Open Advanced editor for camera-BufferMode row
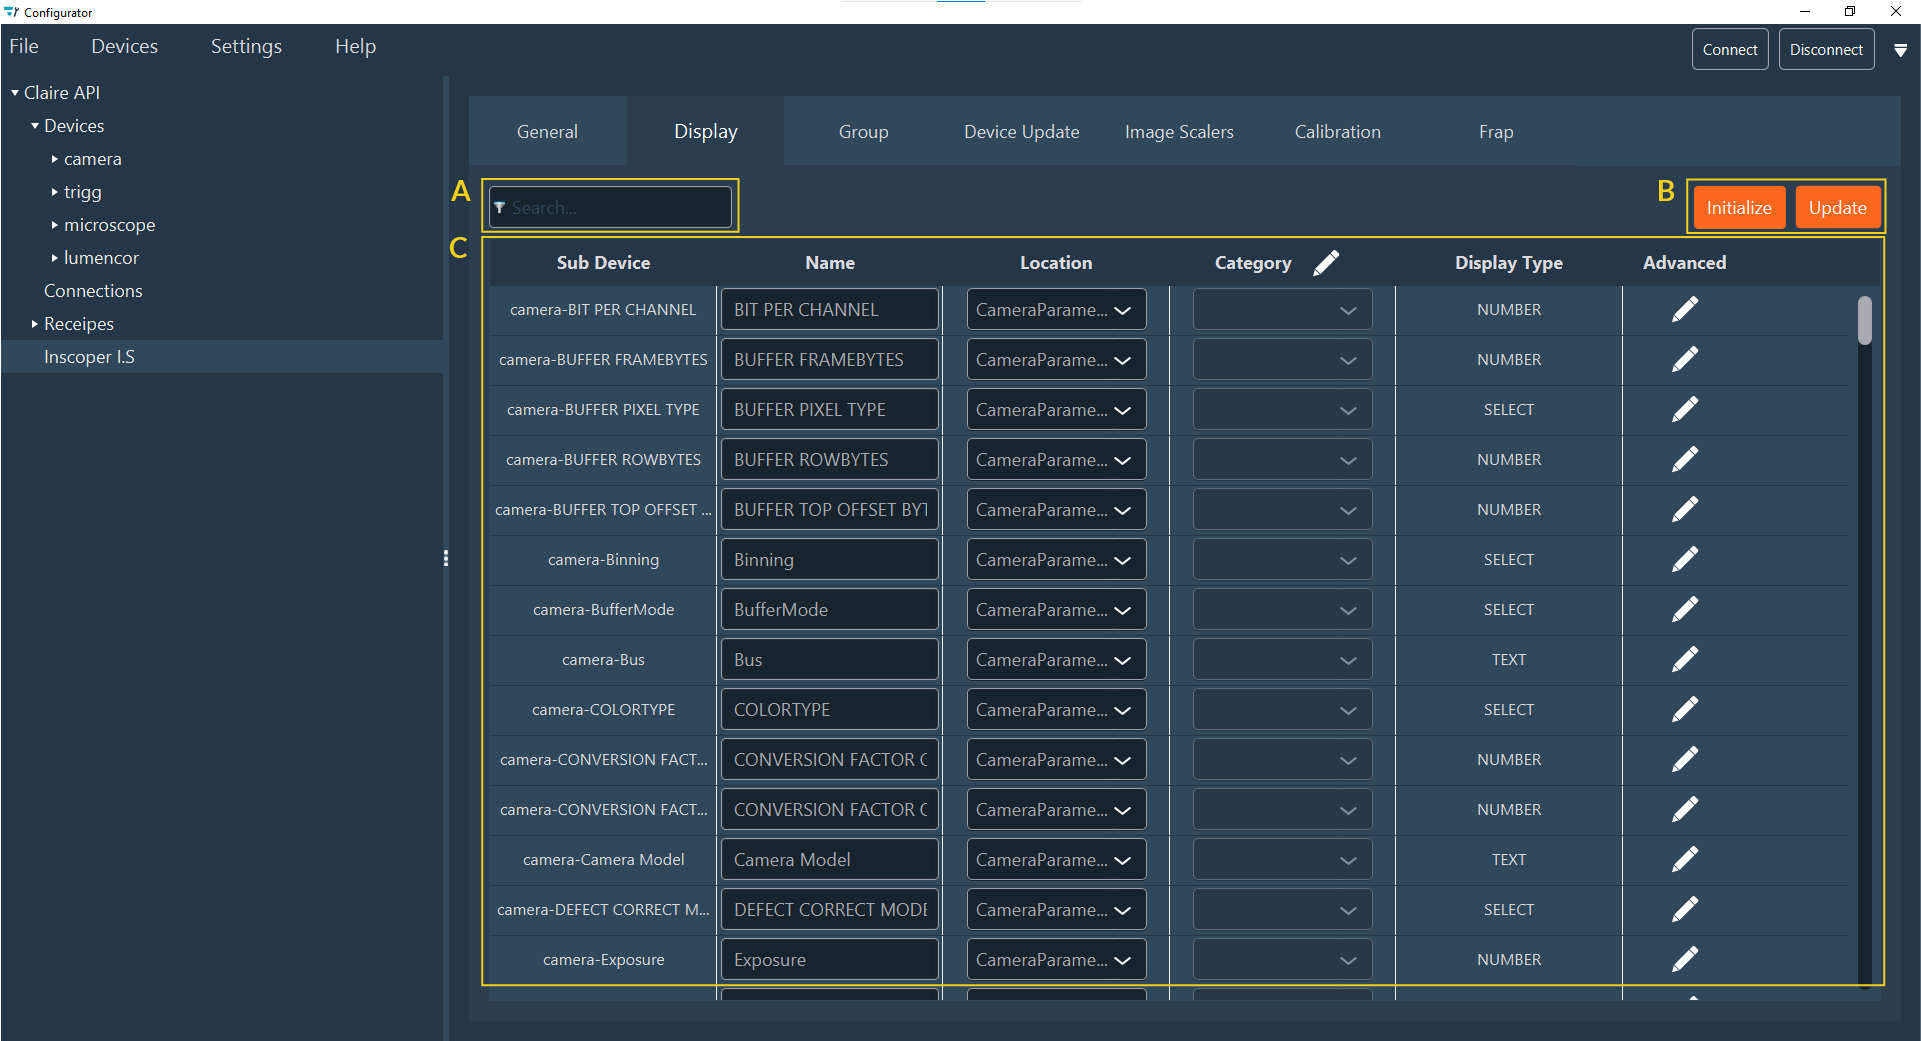1921x1041 pixels. [1687, 609]
